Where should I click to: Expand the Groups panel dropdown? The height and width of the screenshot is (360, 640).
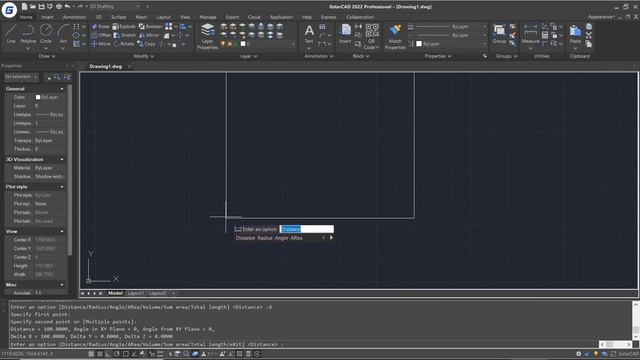507,56
